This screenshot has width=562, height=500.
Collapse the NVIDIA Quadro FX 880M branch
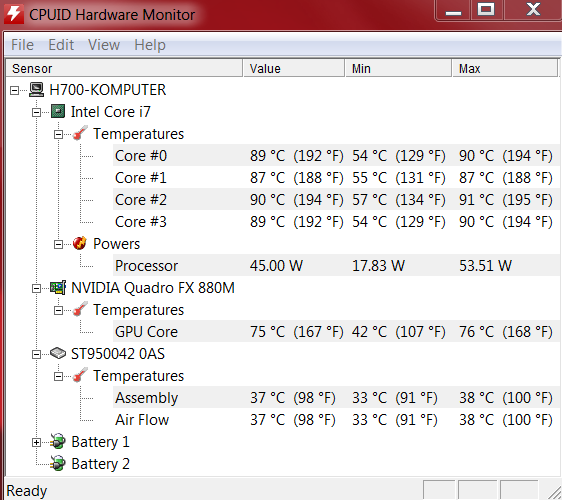click(36, 289)
